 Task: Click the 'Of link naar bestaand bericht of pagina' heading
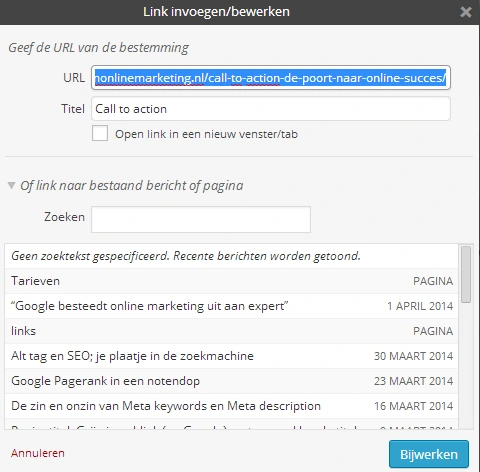click(132, 186)
